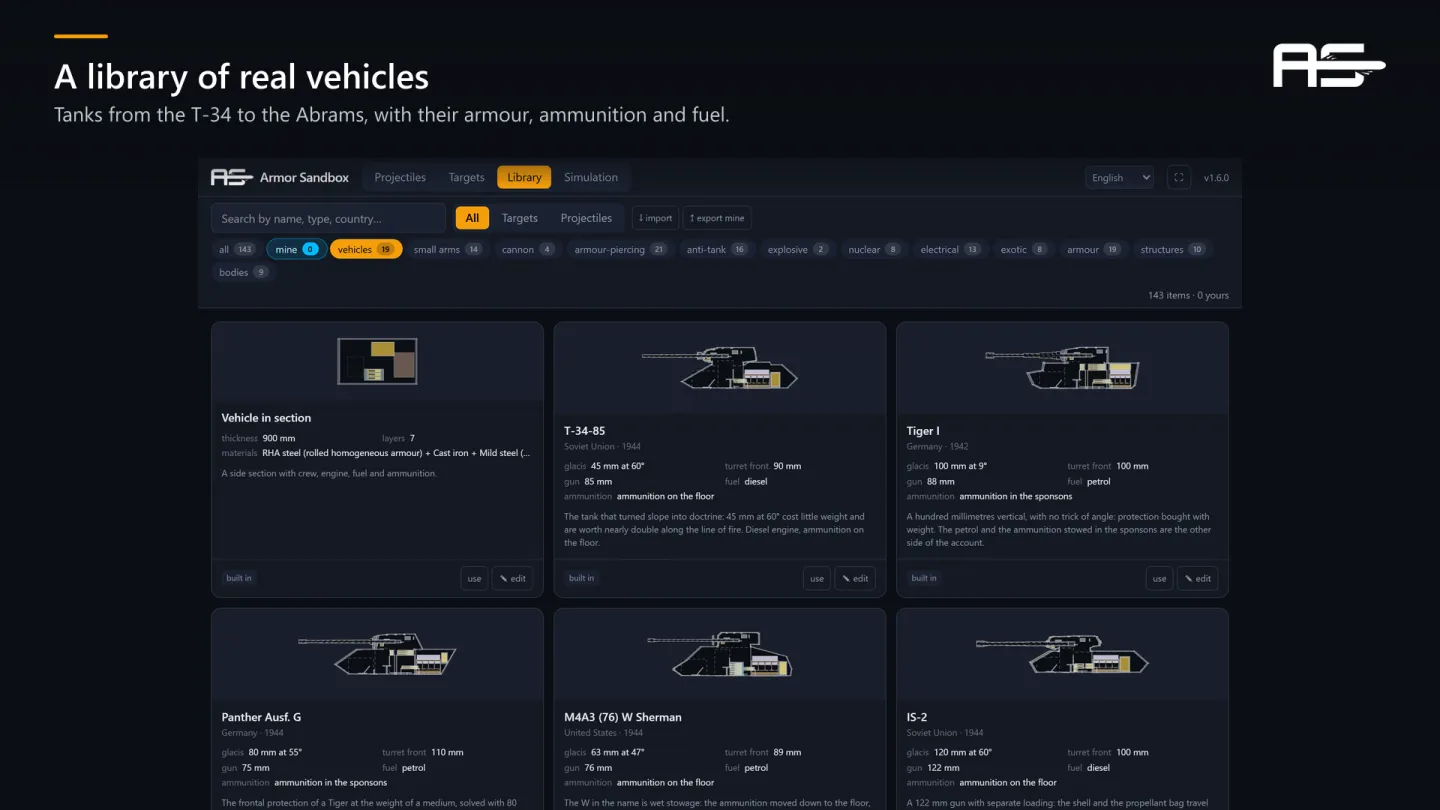Viewport: 1440px width, 810px height.
Task: Filter by the all 143 category chip
Action: click(x=237, y=249)
